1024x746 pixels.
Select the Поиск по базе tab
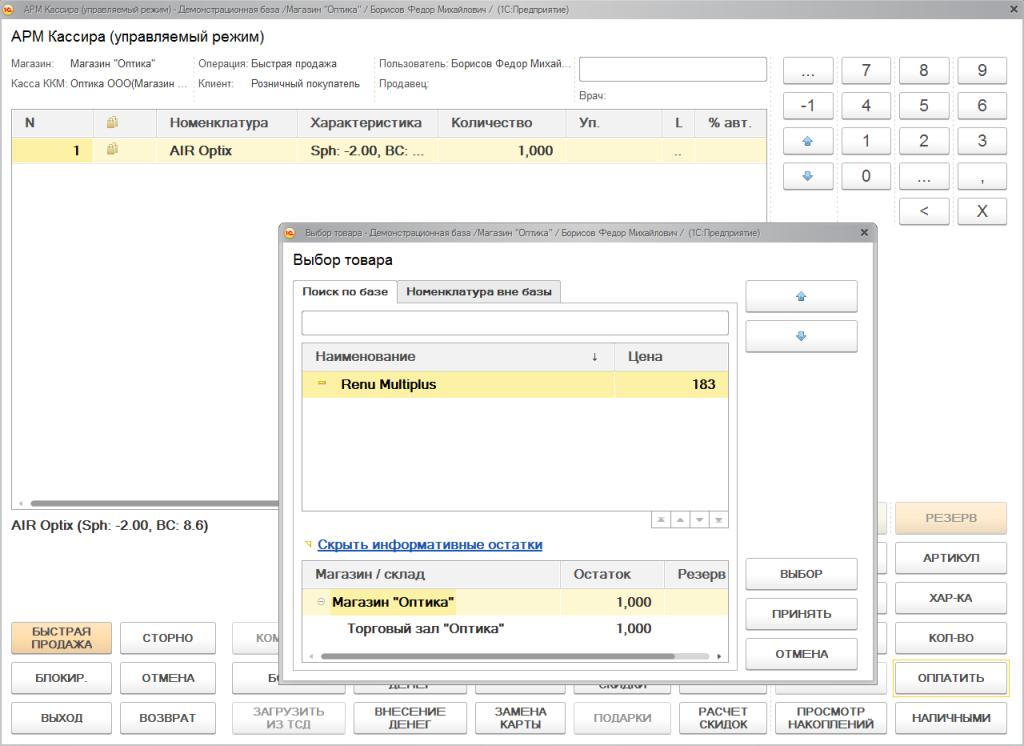[x=345, y=292]
